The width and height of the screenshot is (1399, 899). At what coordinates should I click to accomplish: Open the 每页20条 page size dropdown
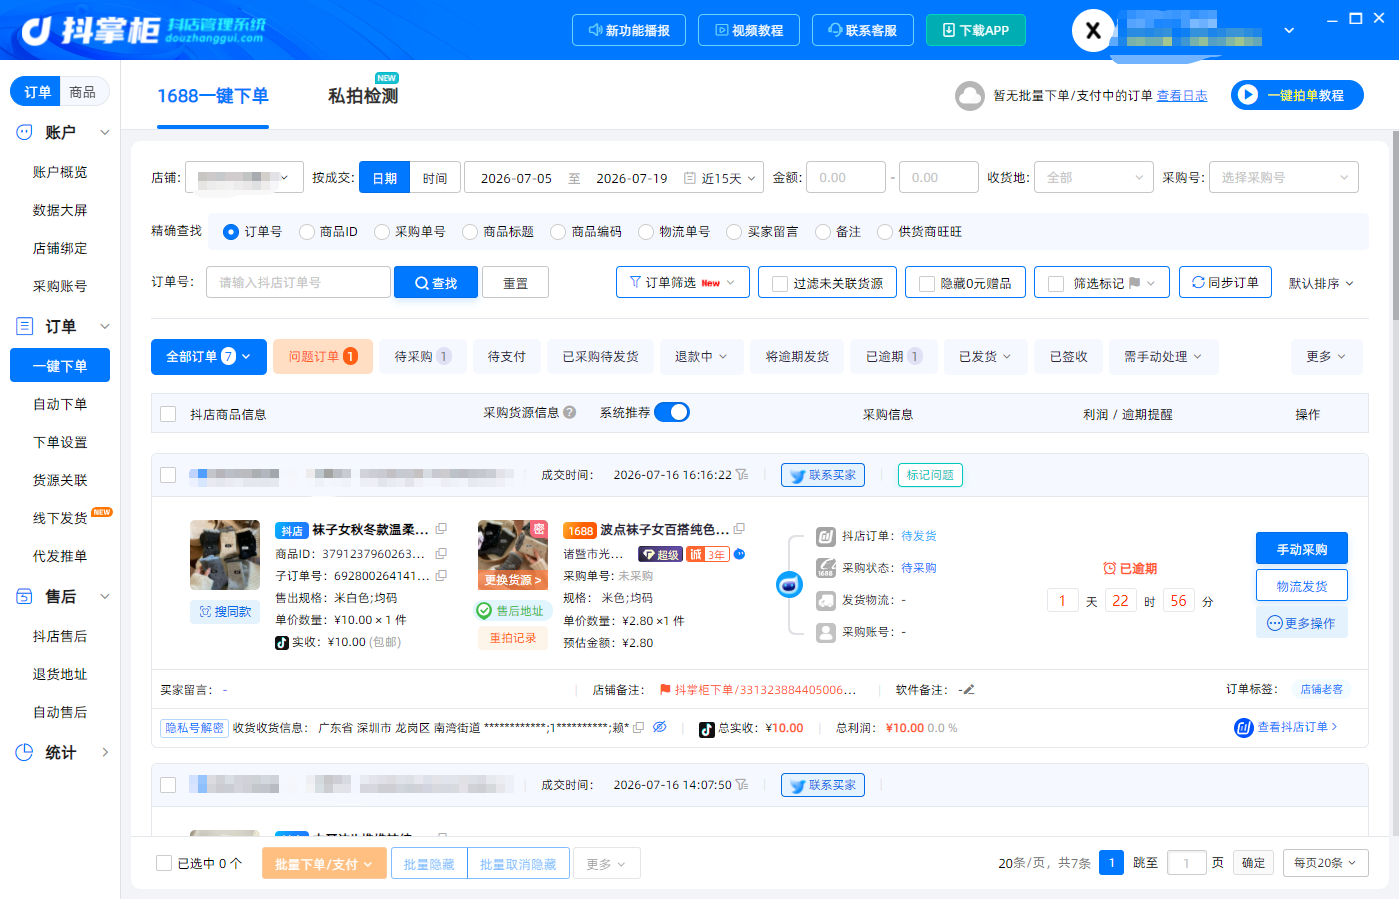pos(1326,863)
